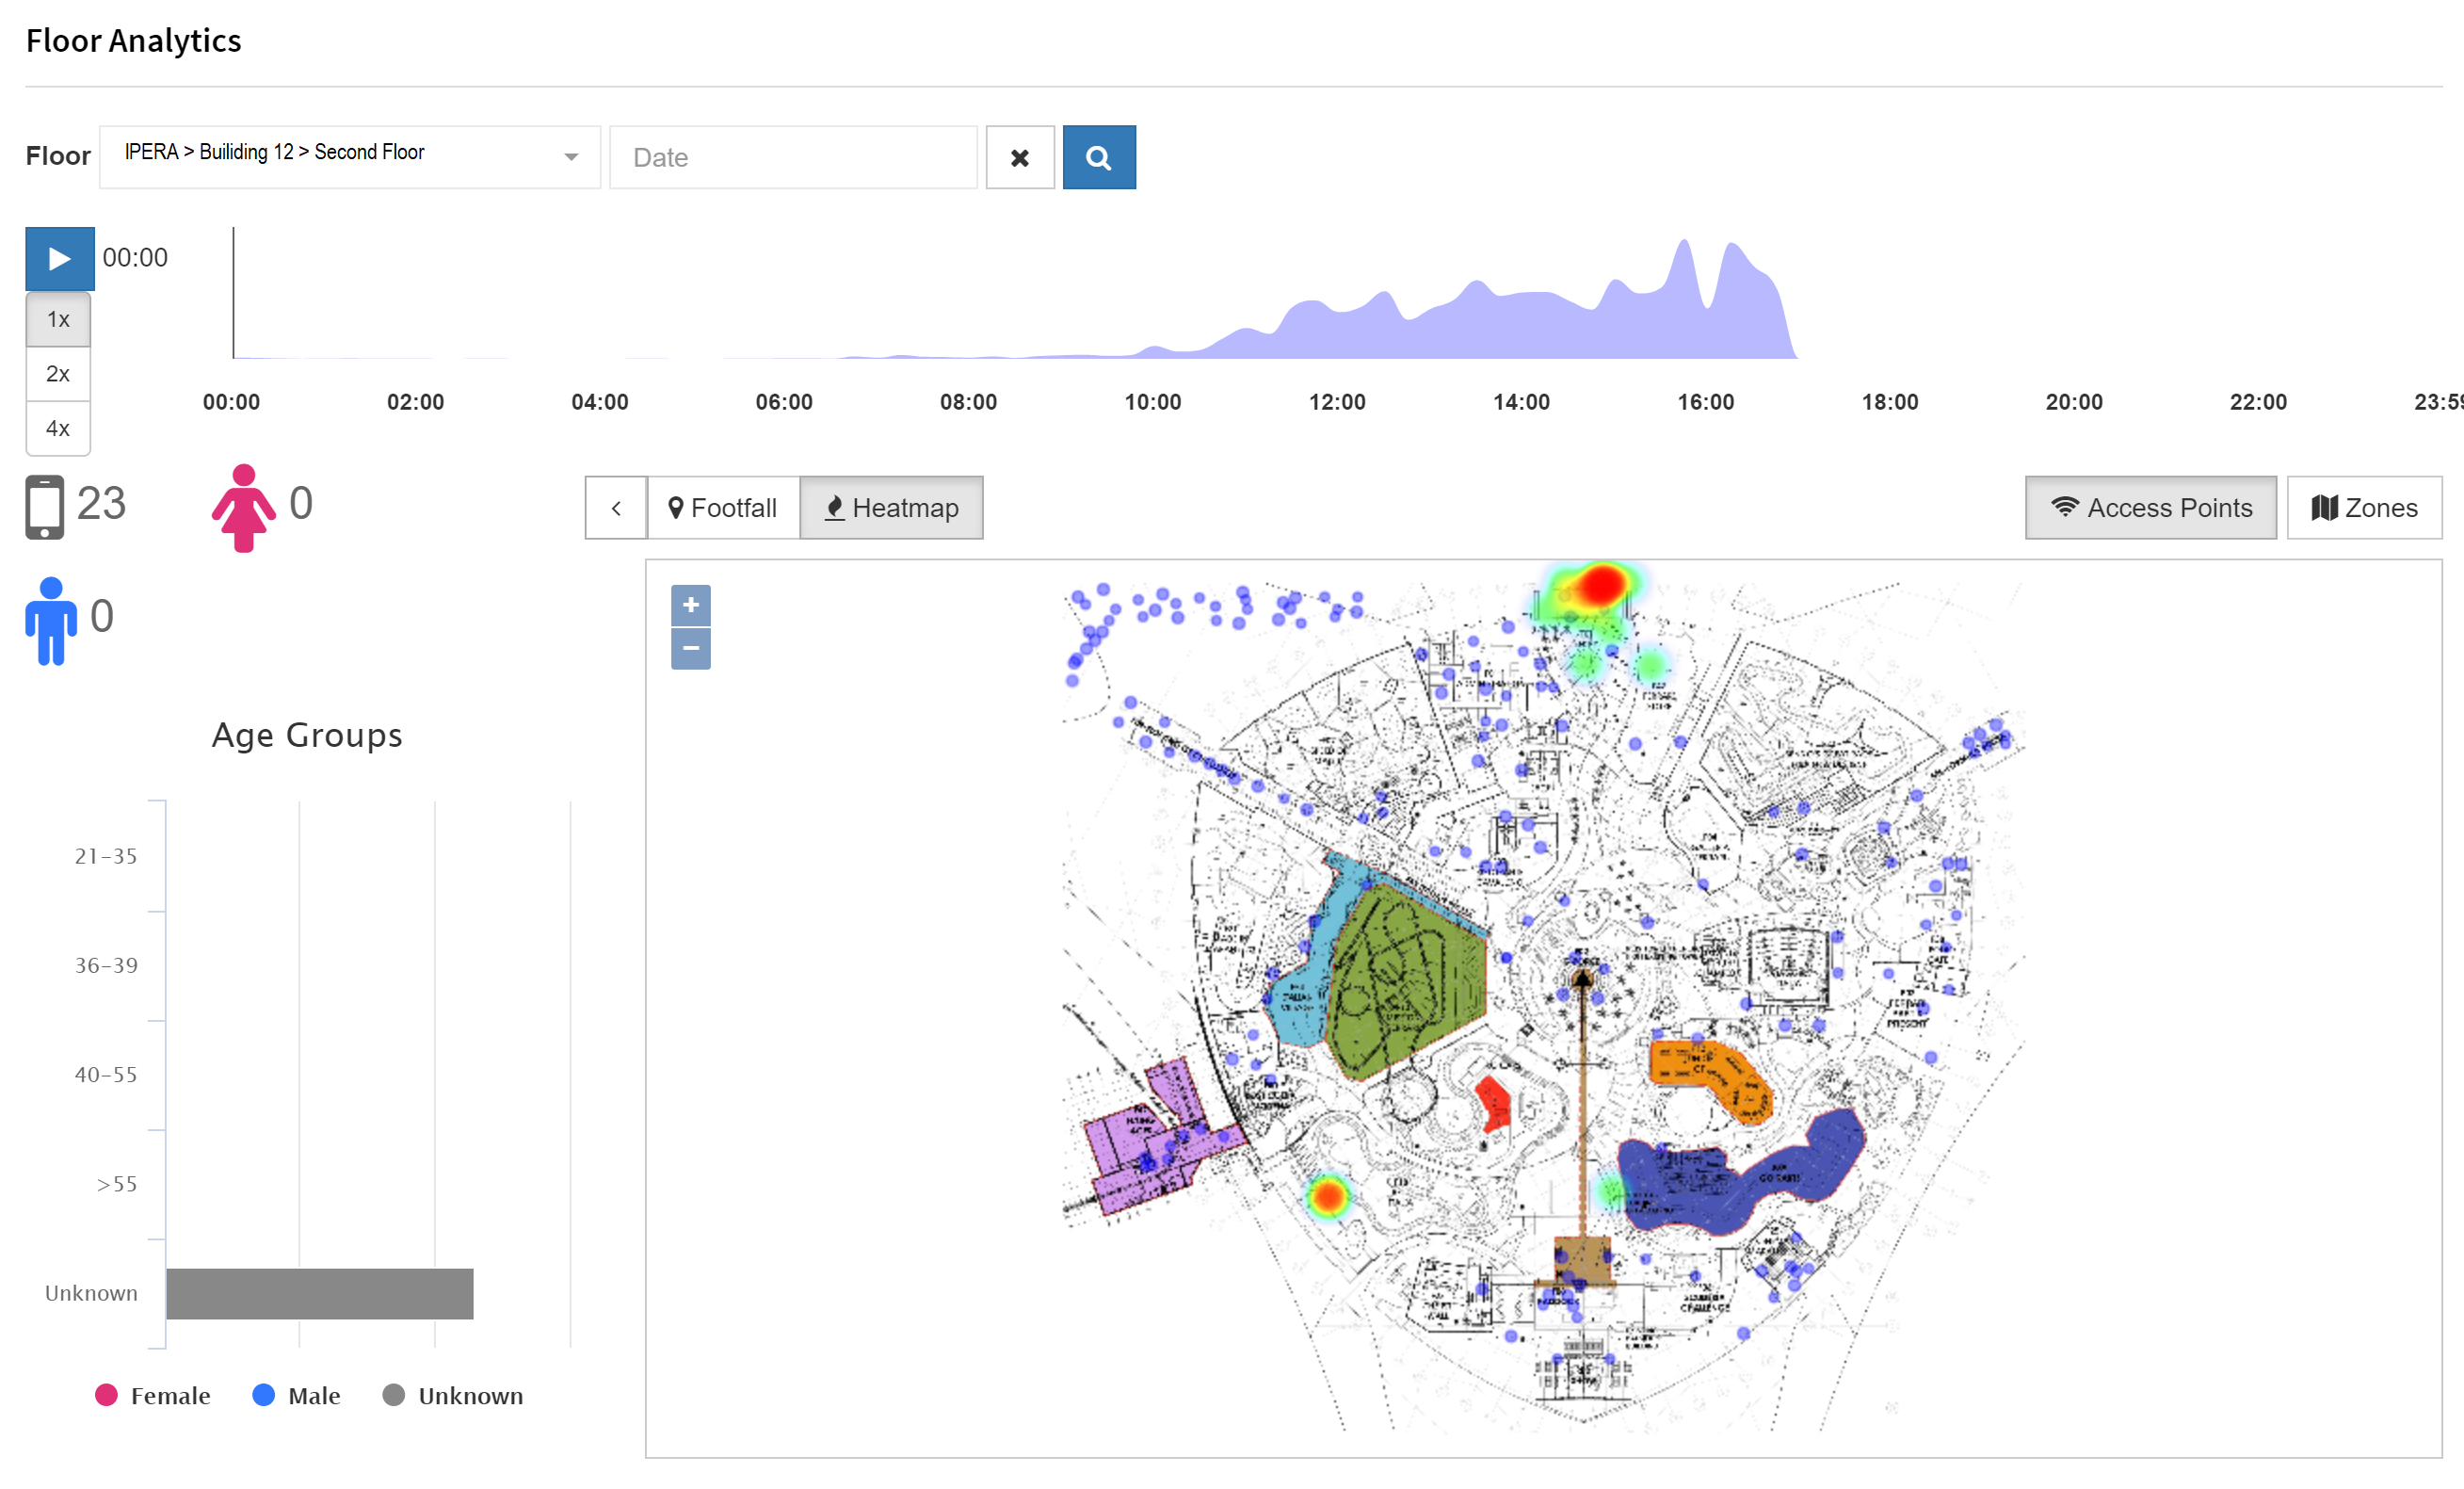Image resolution: width=2464 pixels, height=1489 pixels.
Task: Click the device count phone icon
Action: pos(45,507)
